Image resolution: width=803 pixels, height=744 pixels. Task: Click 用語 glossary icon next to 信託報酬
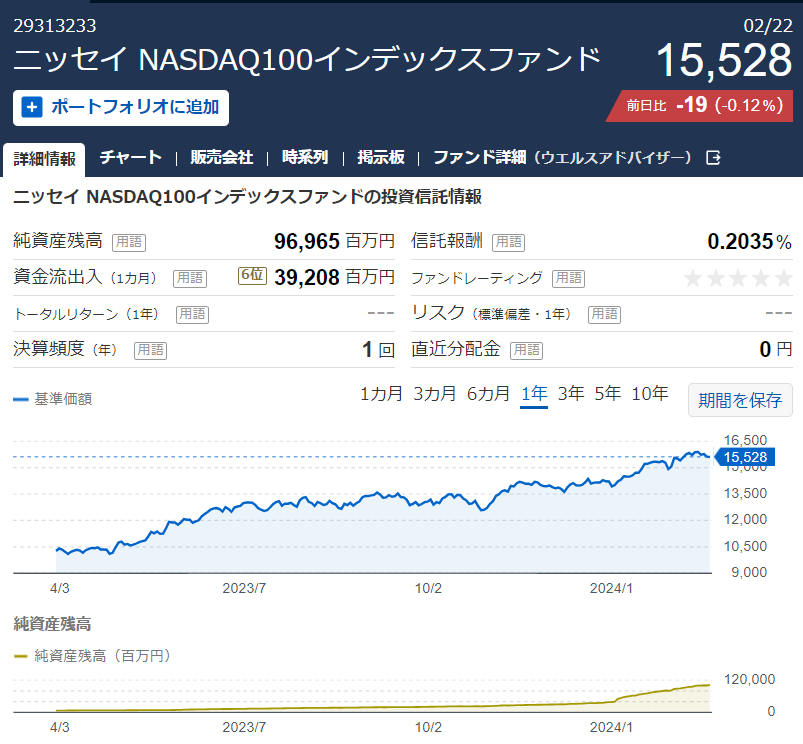pos(509,242)
